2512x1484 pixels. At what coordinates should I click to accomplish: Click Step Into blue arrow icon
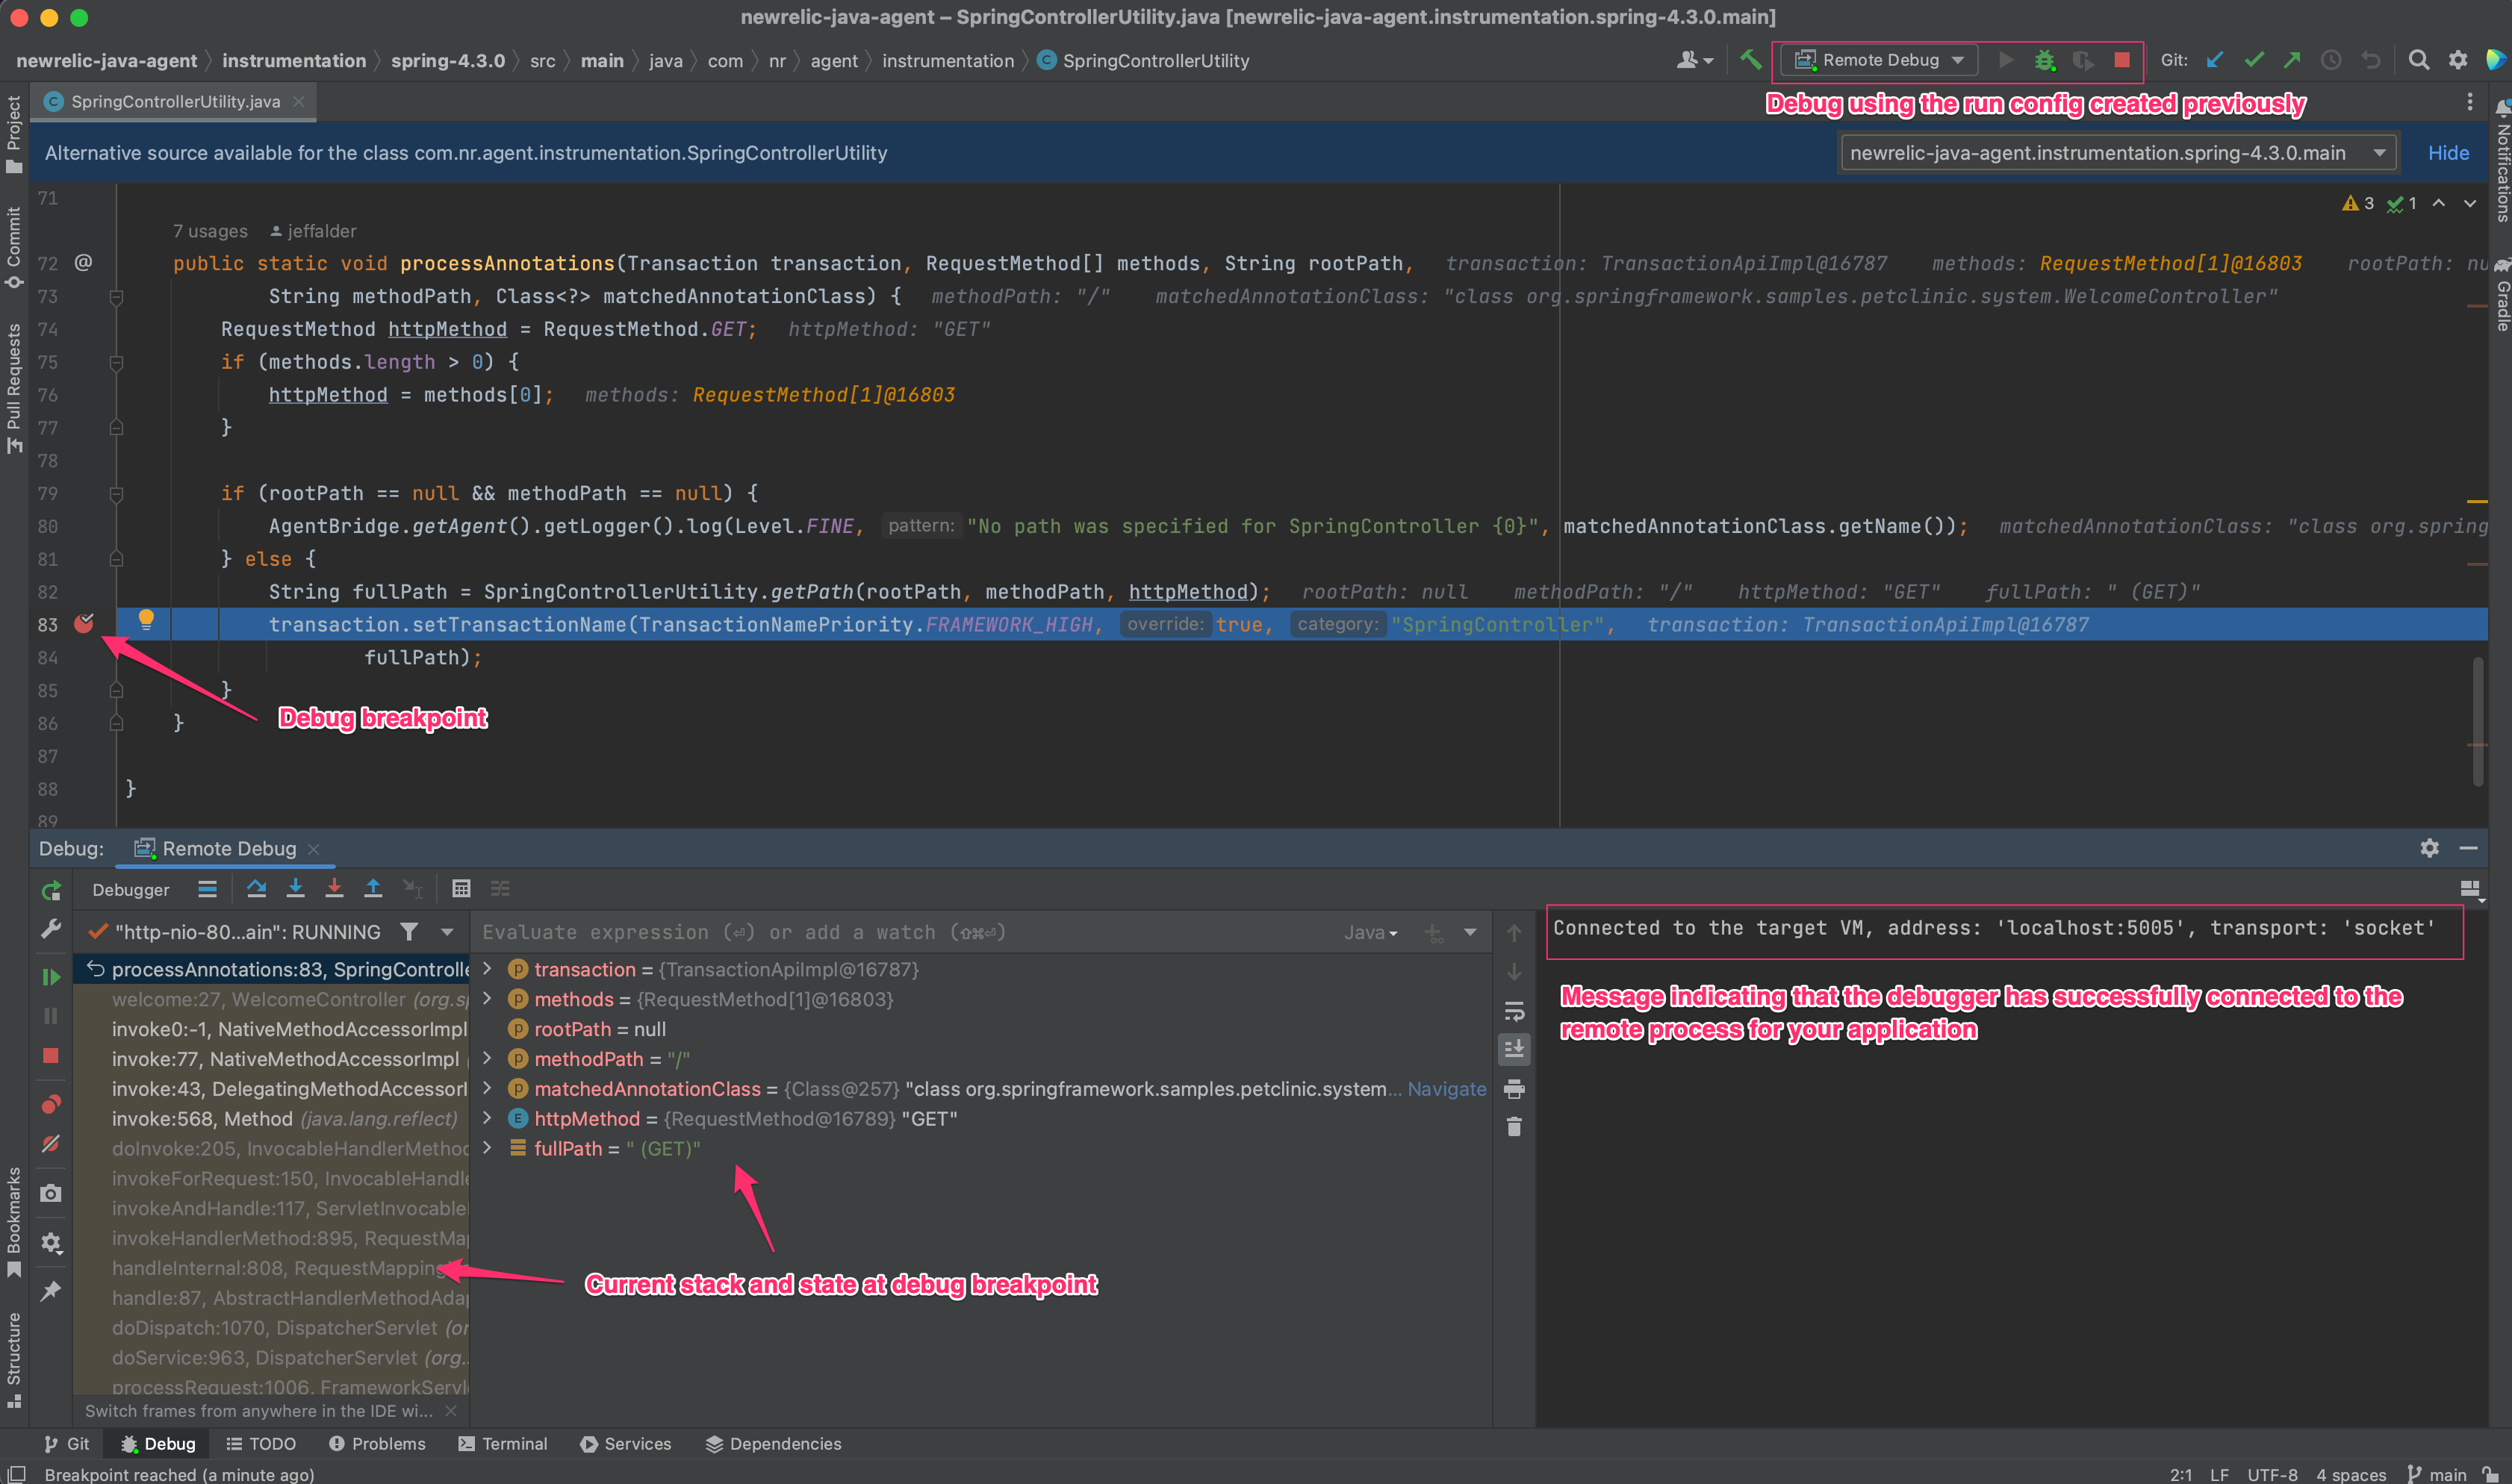coord(295,888)
